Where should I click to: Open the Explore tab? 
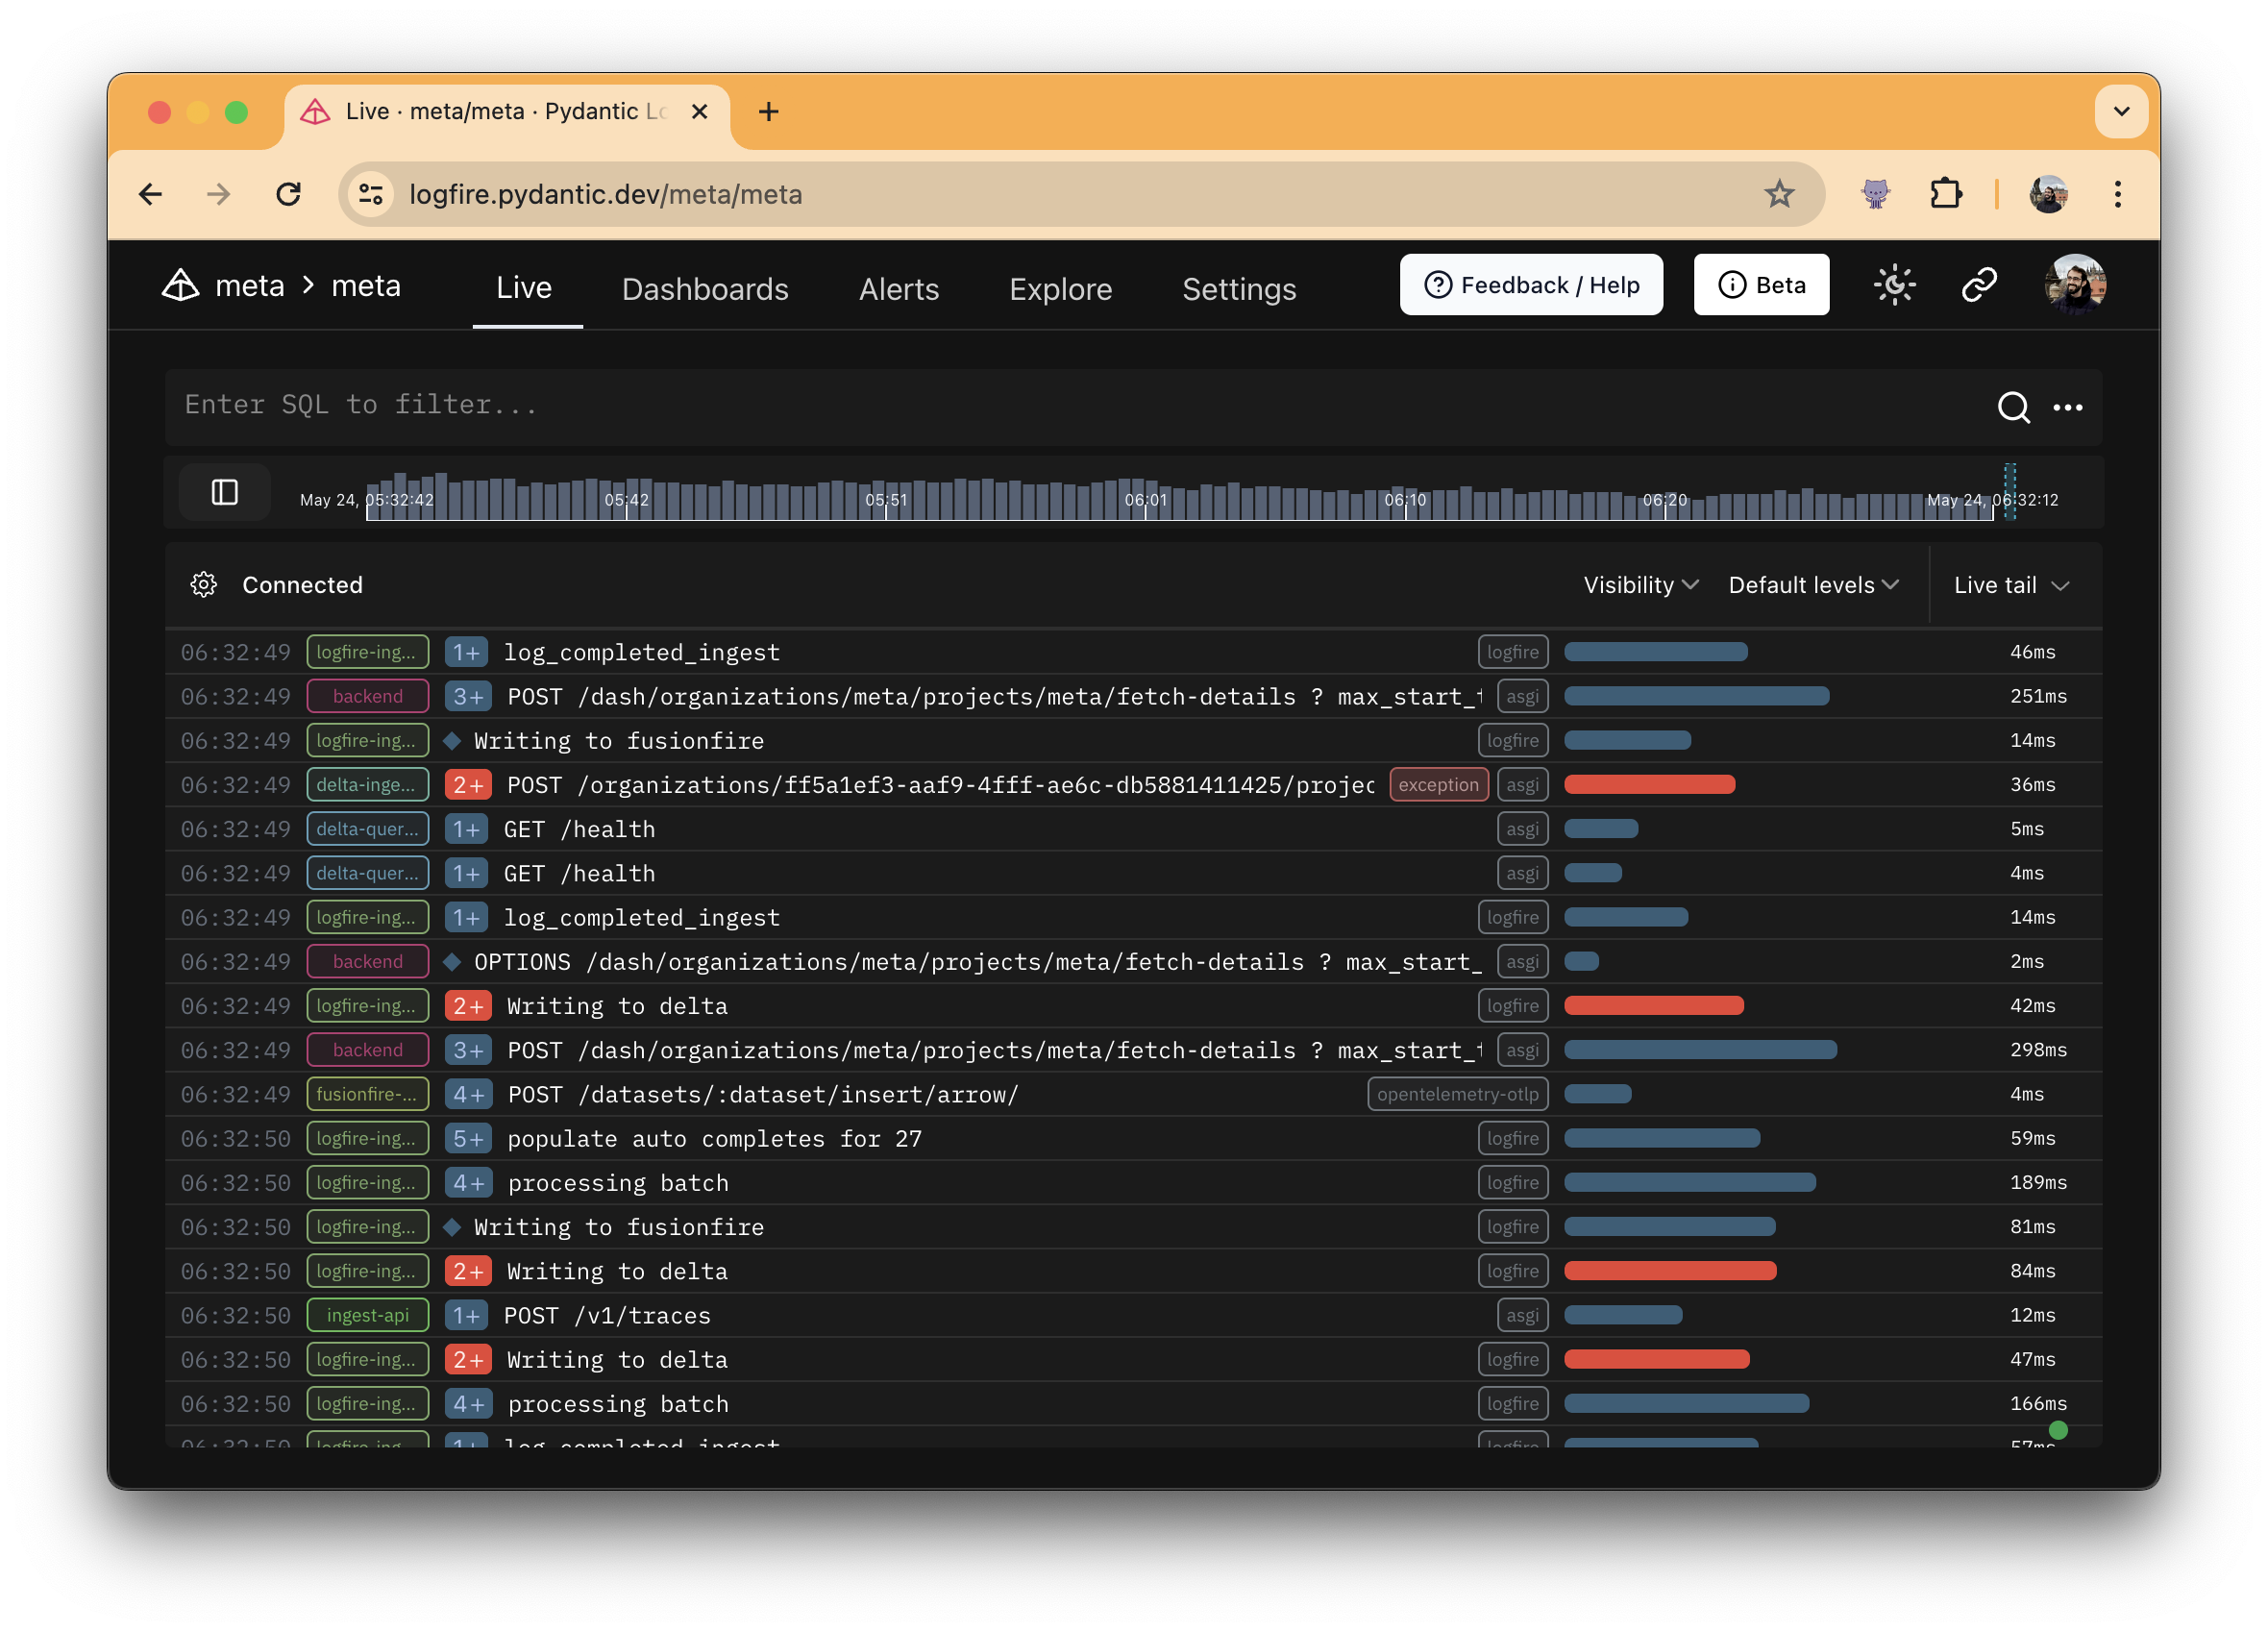[1060, 289]
